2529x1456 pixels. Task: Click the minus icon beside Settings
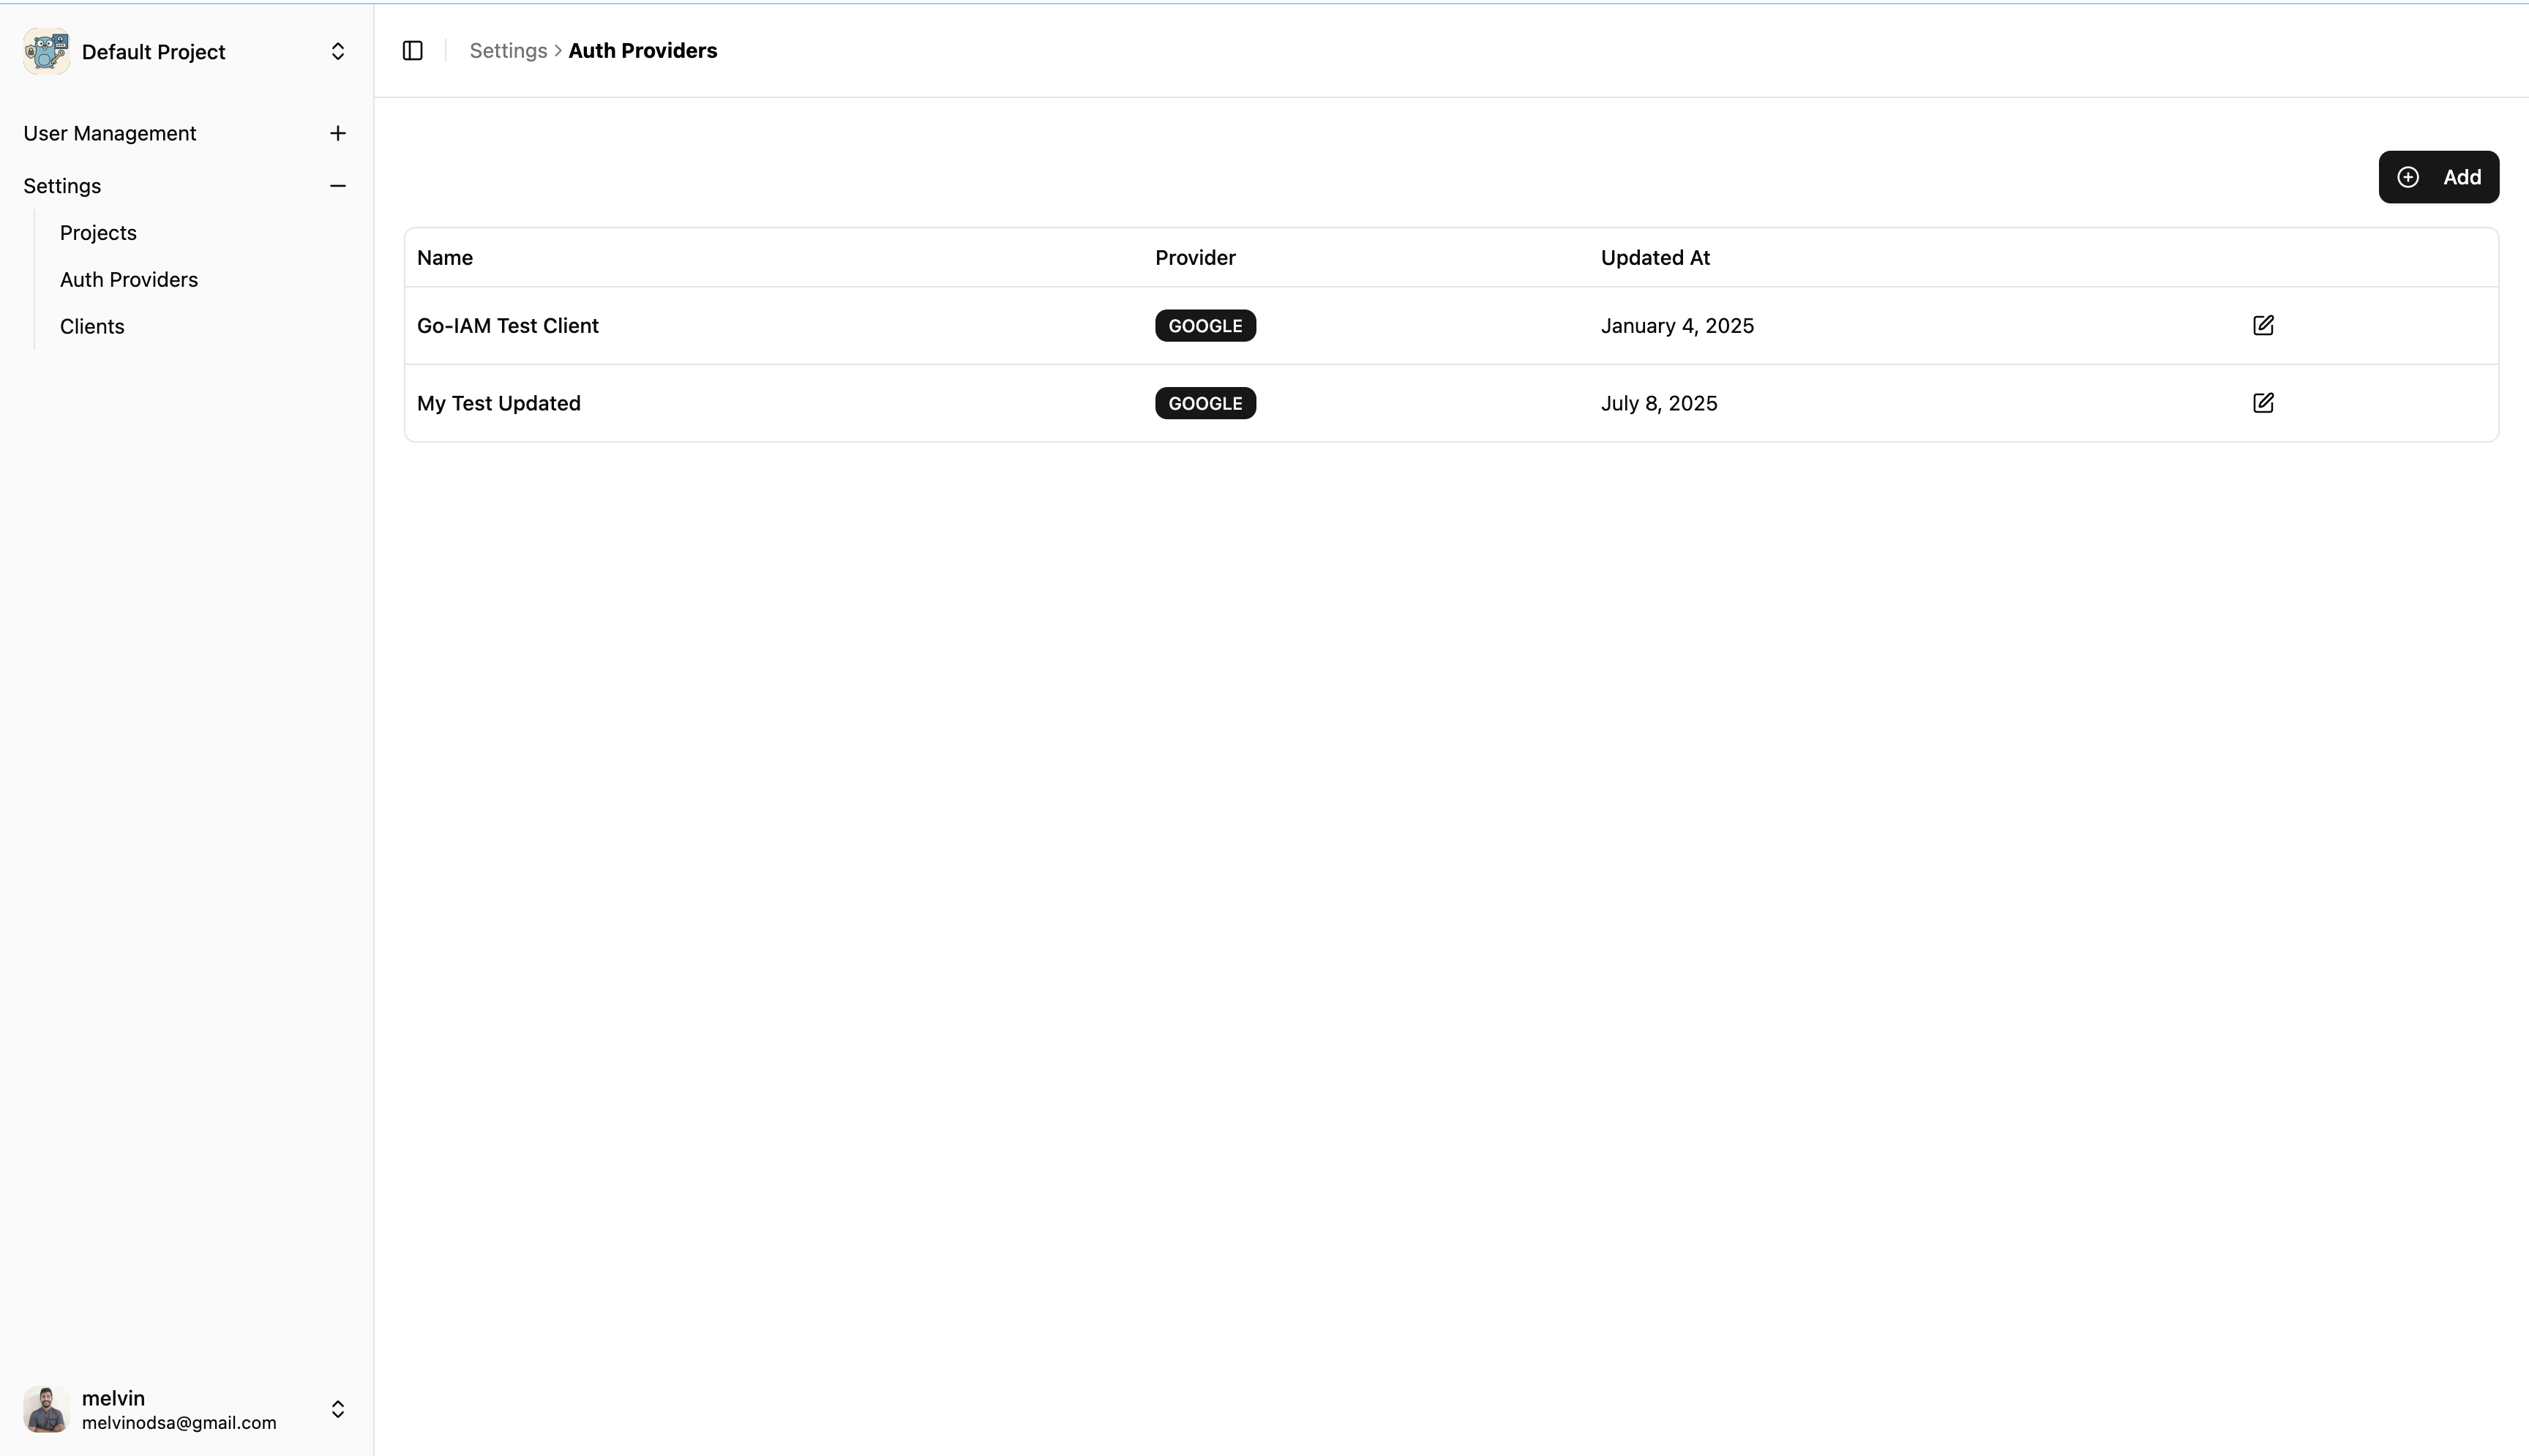click(337, 185)
